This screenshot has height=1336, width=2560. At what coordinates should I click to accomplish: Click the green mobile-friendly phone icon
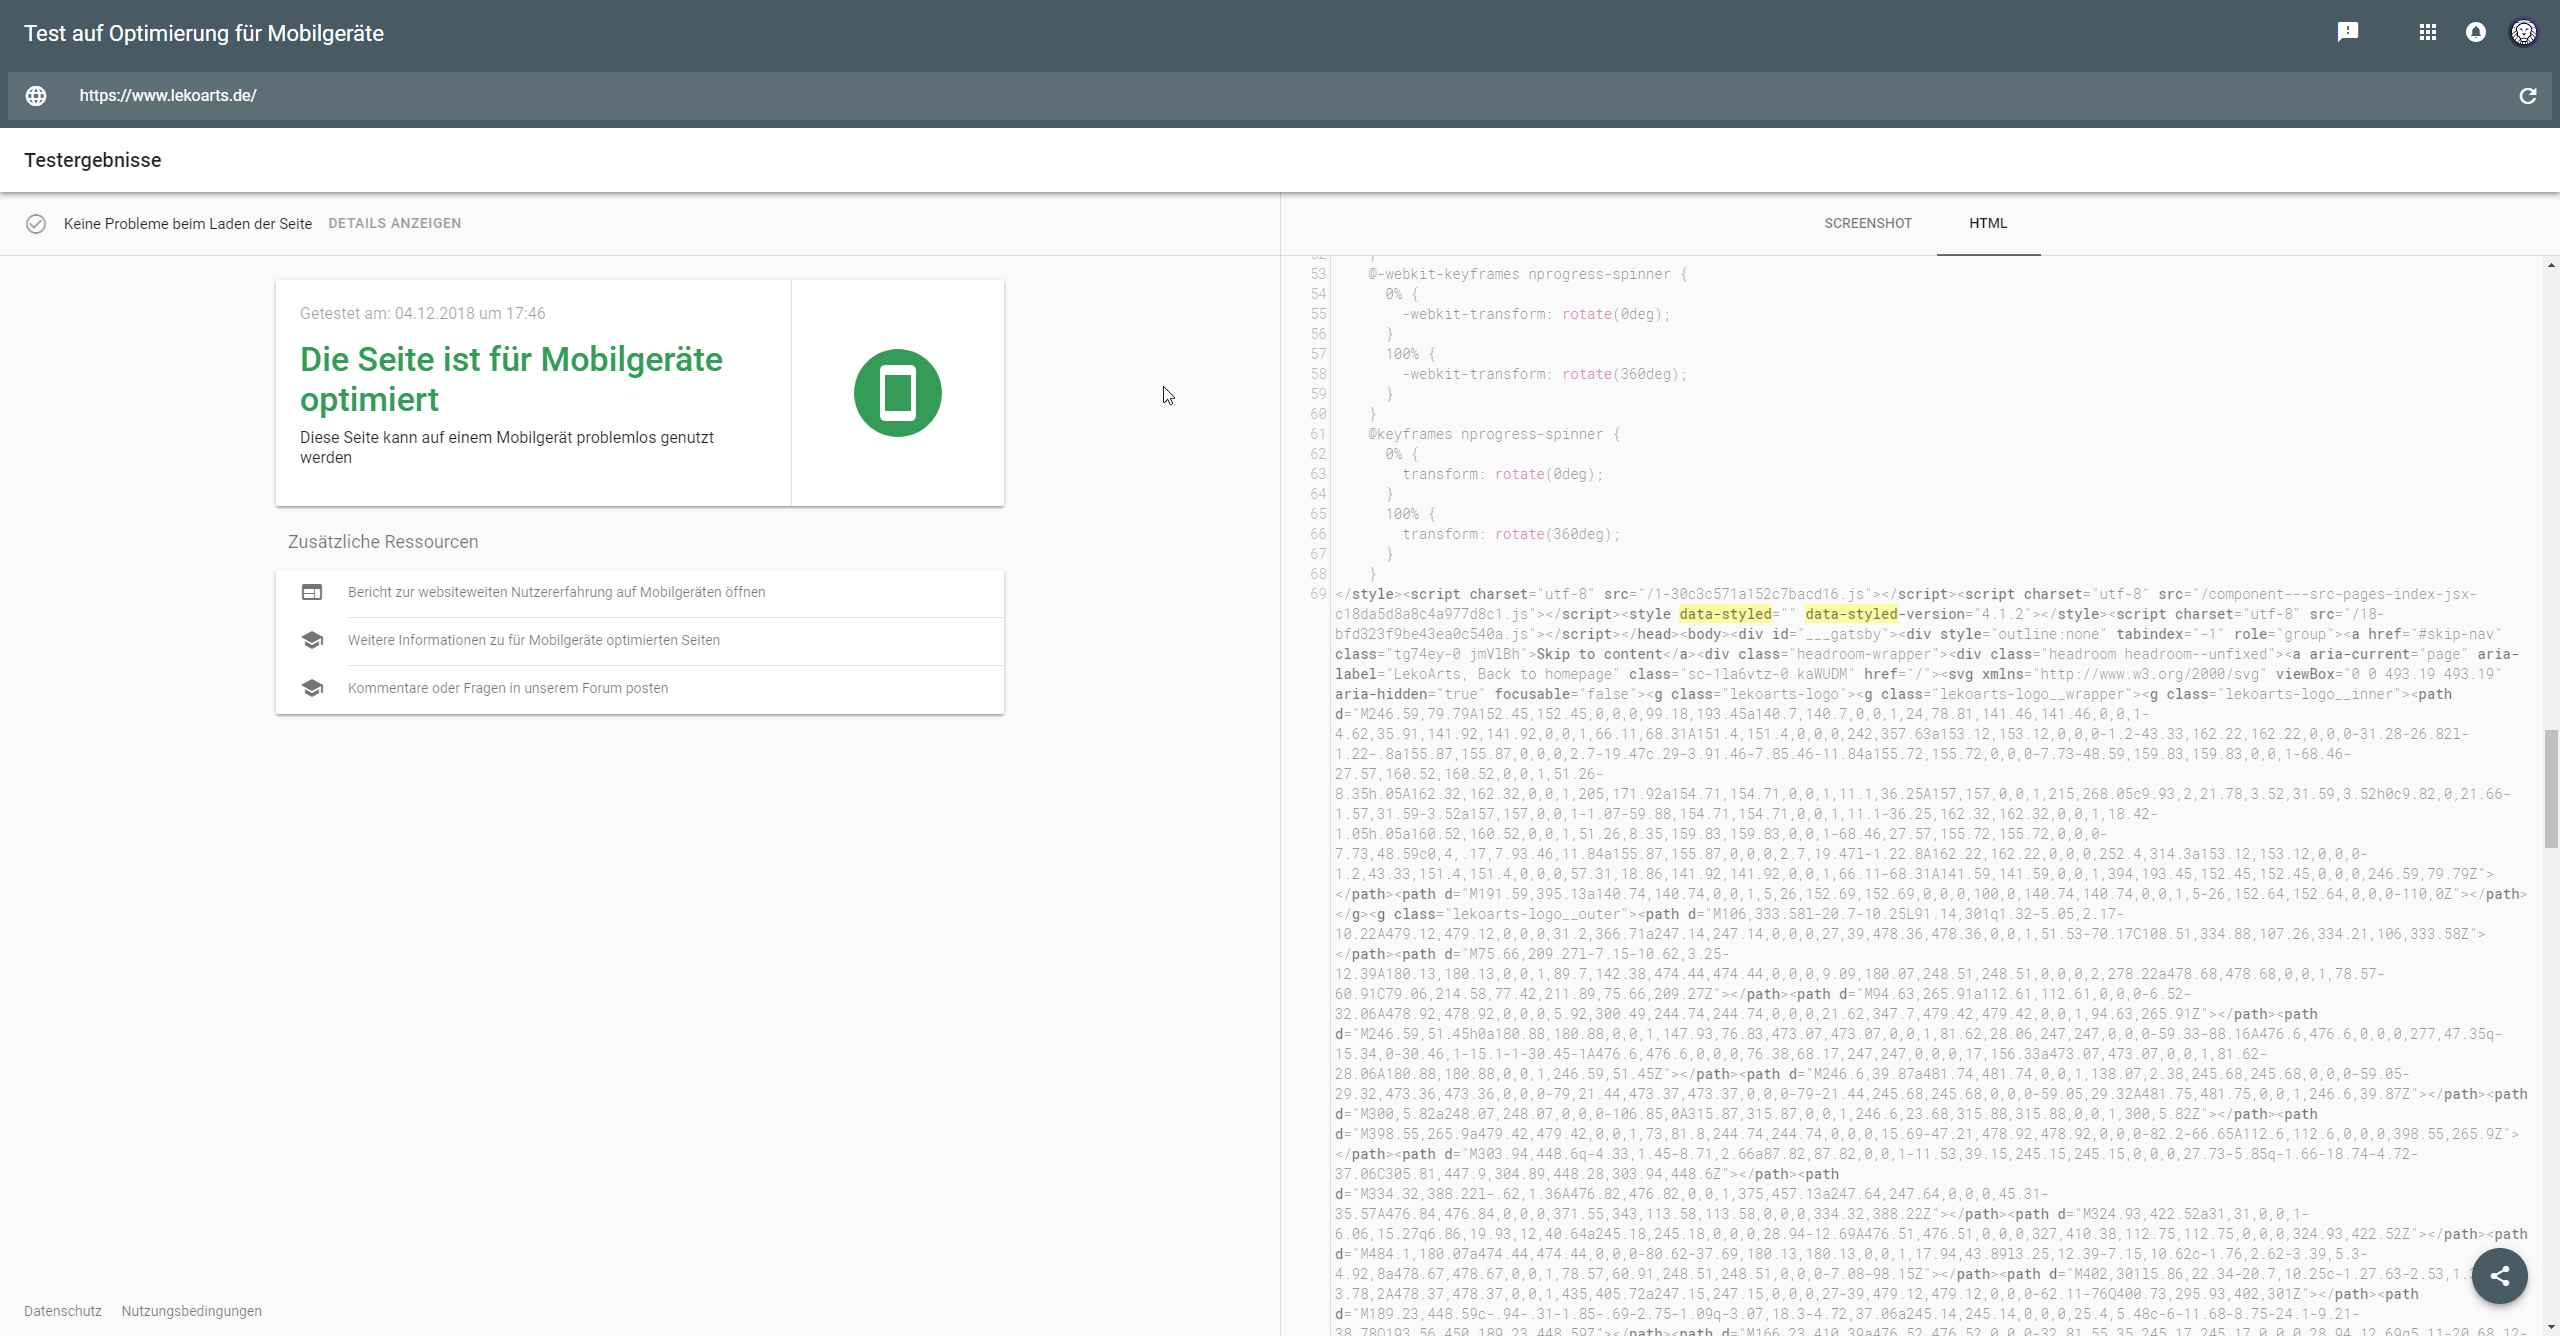[x=897, y=393]
